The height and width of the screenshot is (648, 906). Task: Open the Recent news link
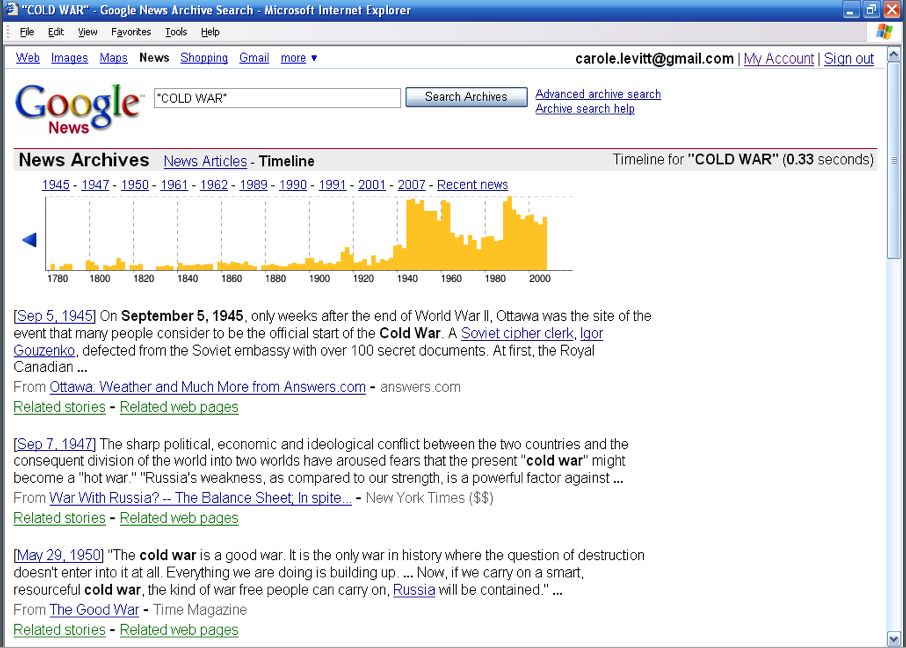point(473,185)
